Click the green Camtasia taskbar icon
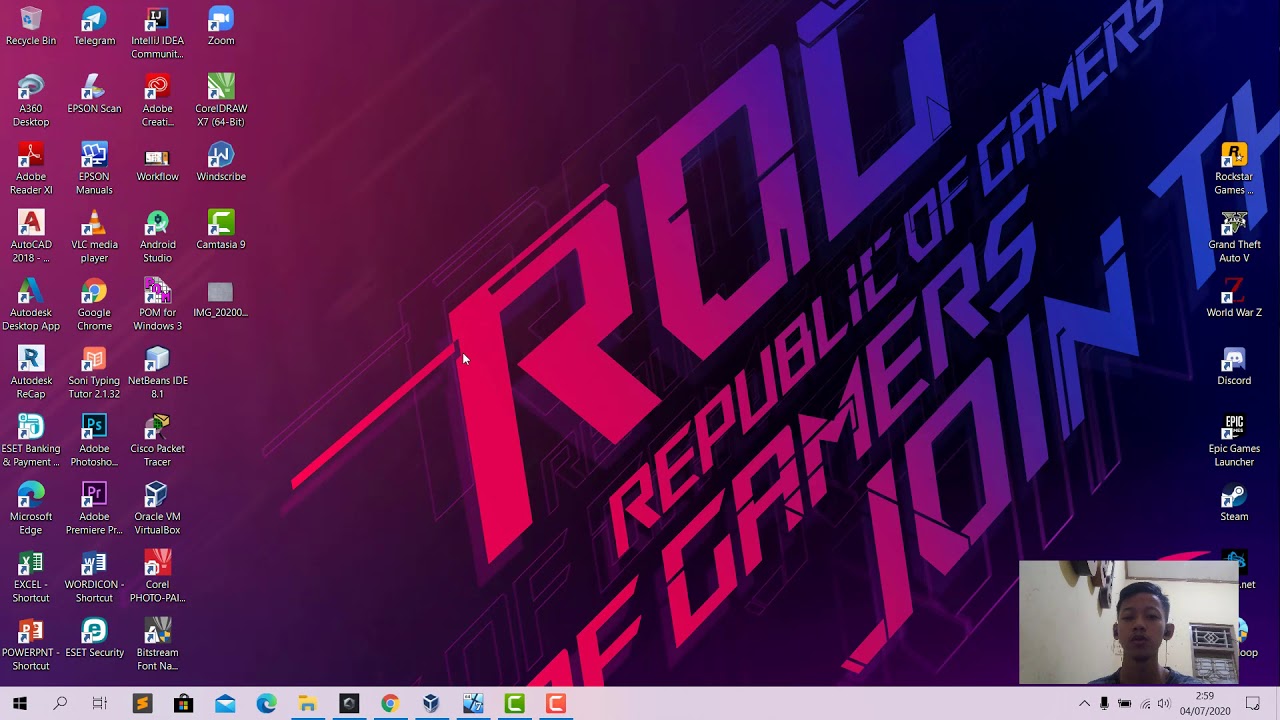 pos(514,704)
